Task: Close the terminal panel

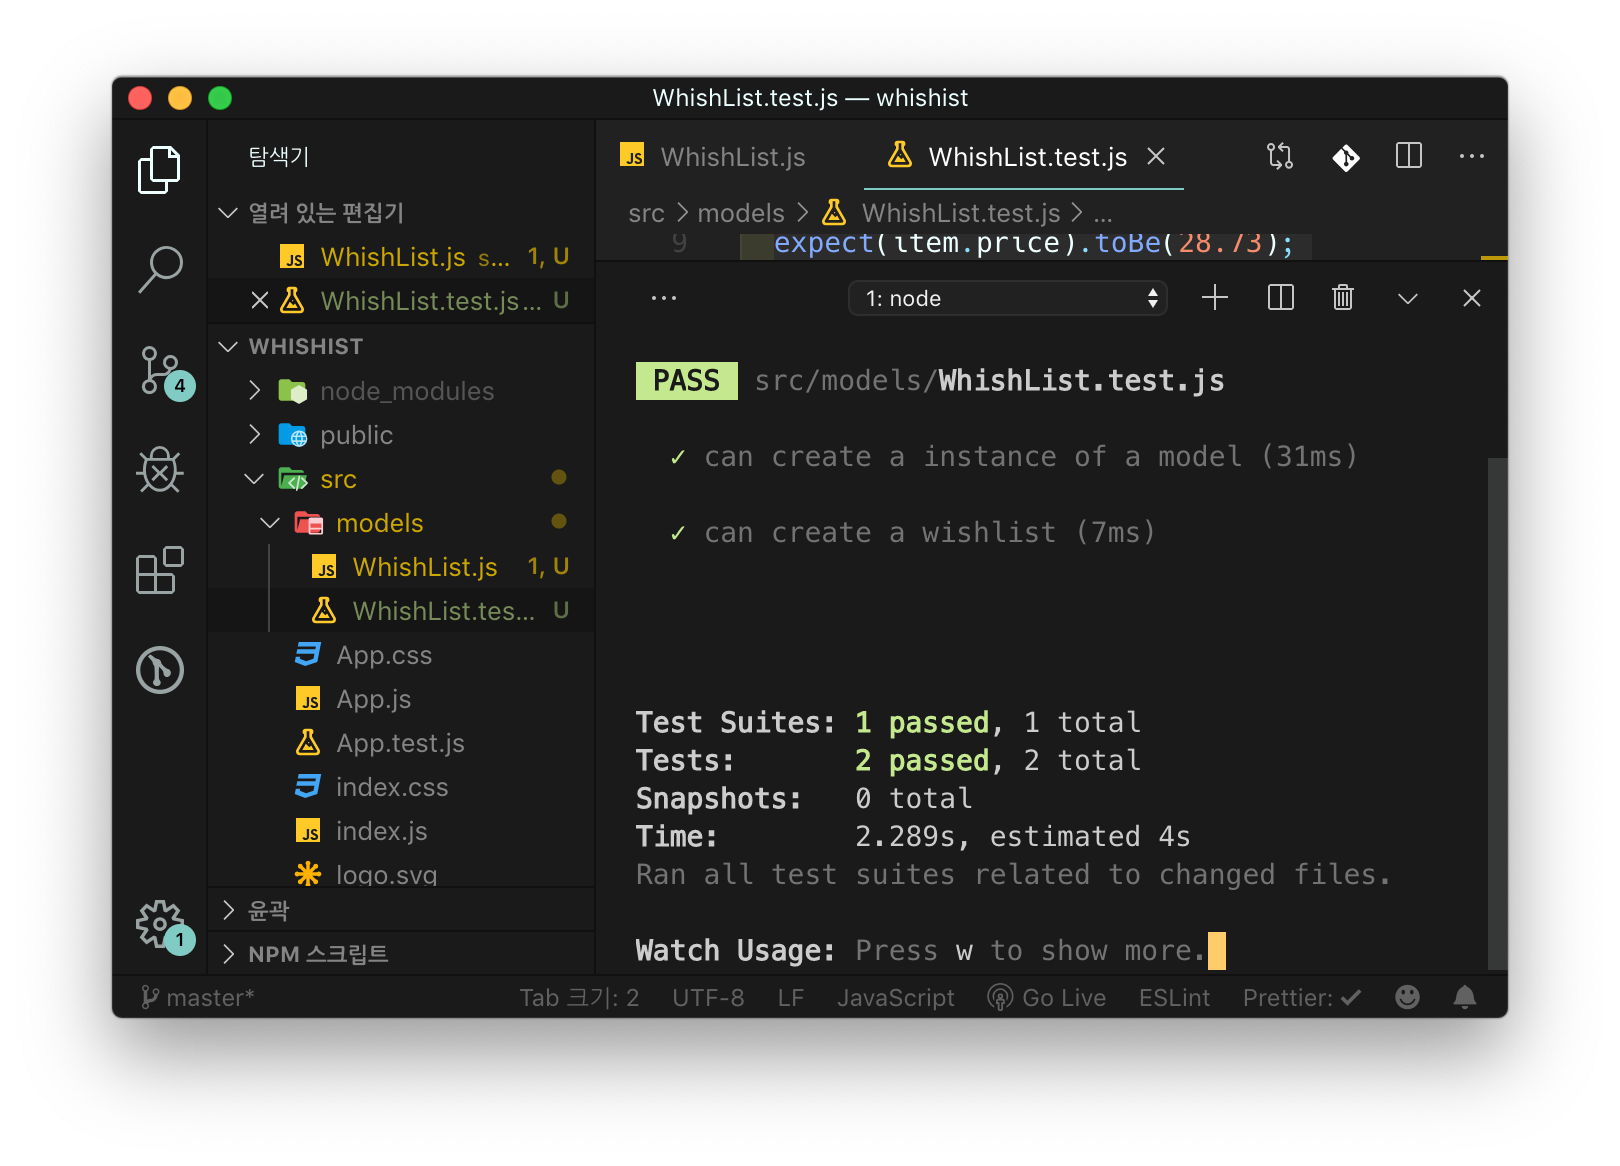Action: click(1472, 298)
